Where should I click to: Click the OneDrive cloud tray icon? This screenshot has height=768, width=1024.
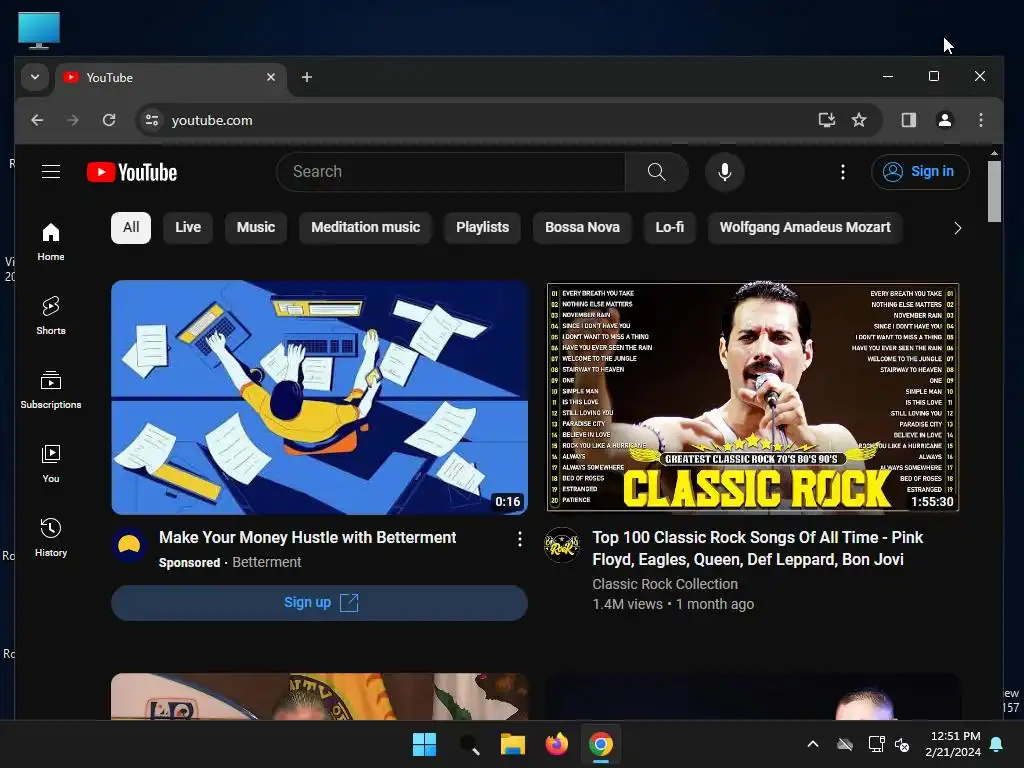tap(845, 744)
